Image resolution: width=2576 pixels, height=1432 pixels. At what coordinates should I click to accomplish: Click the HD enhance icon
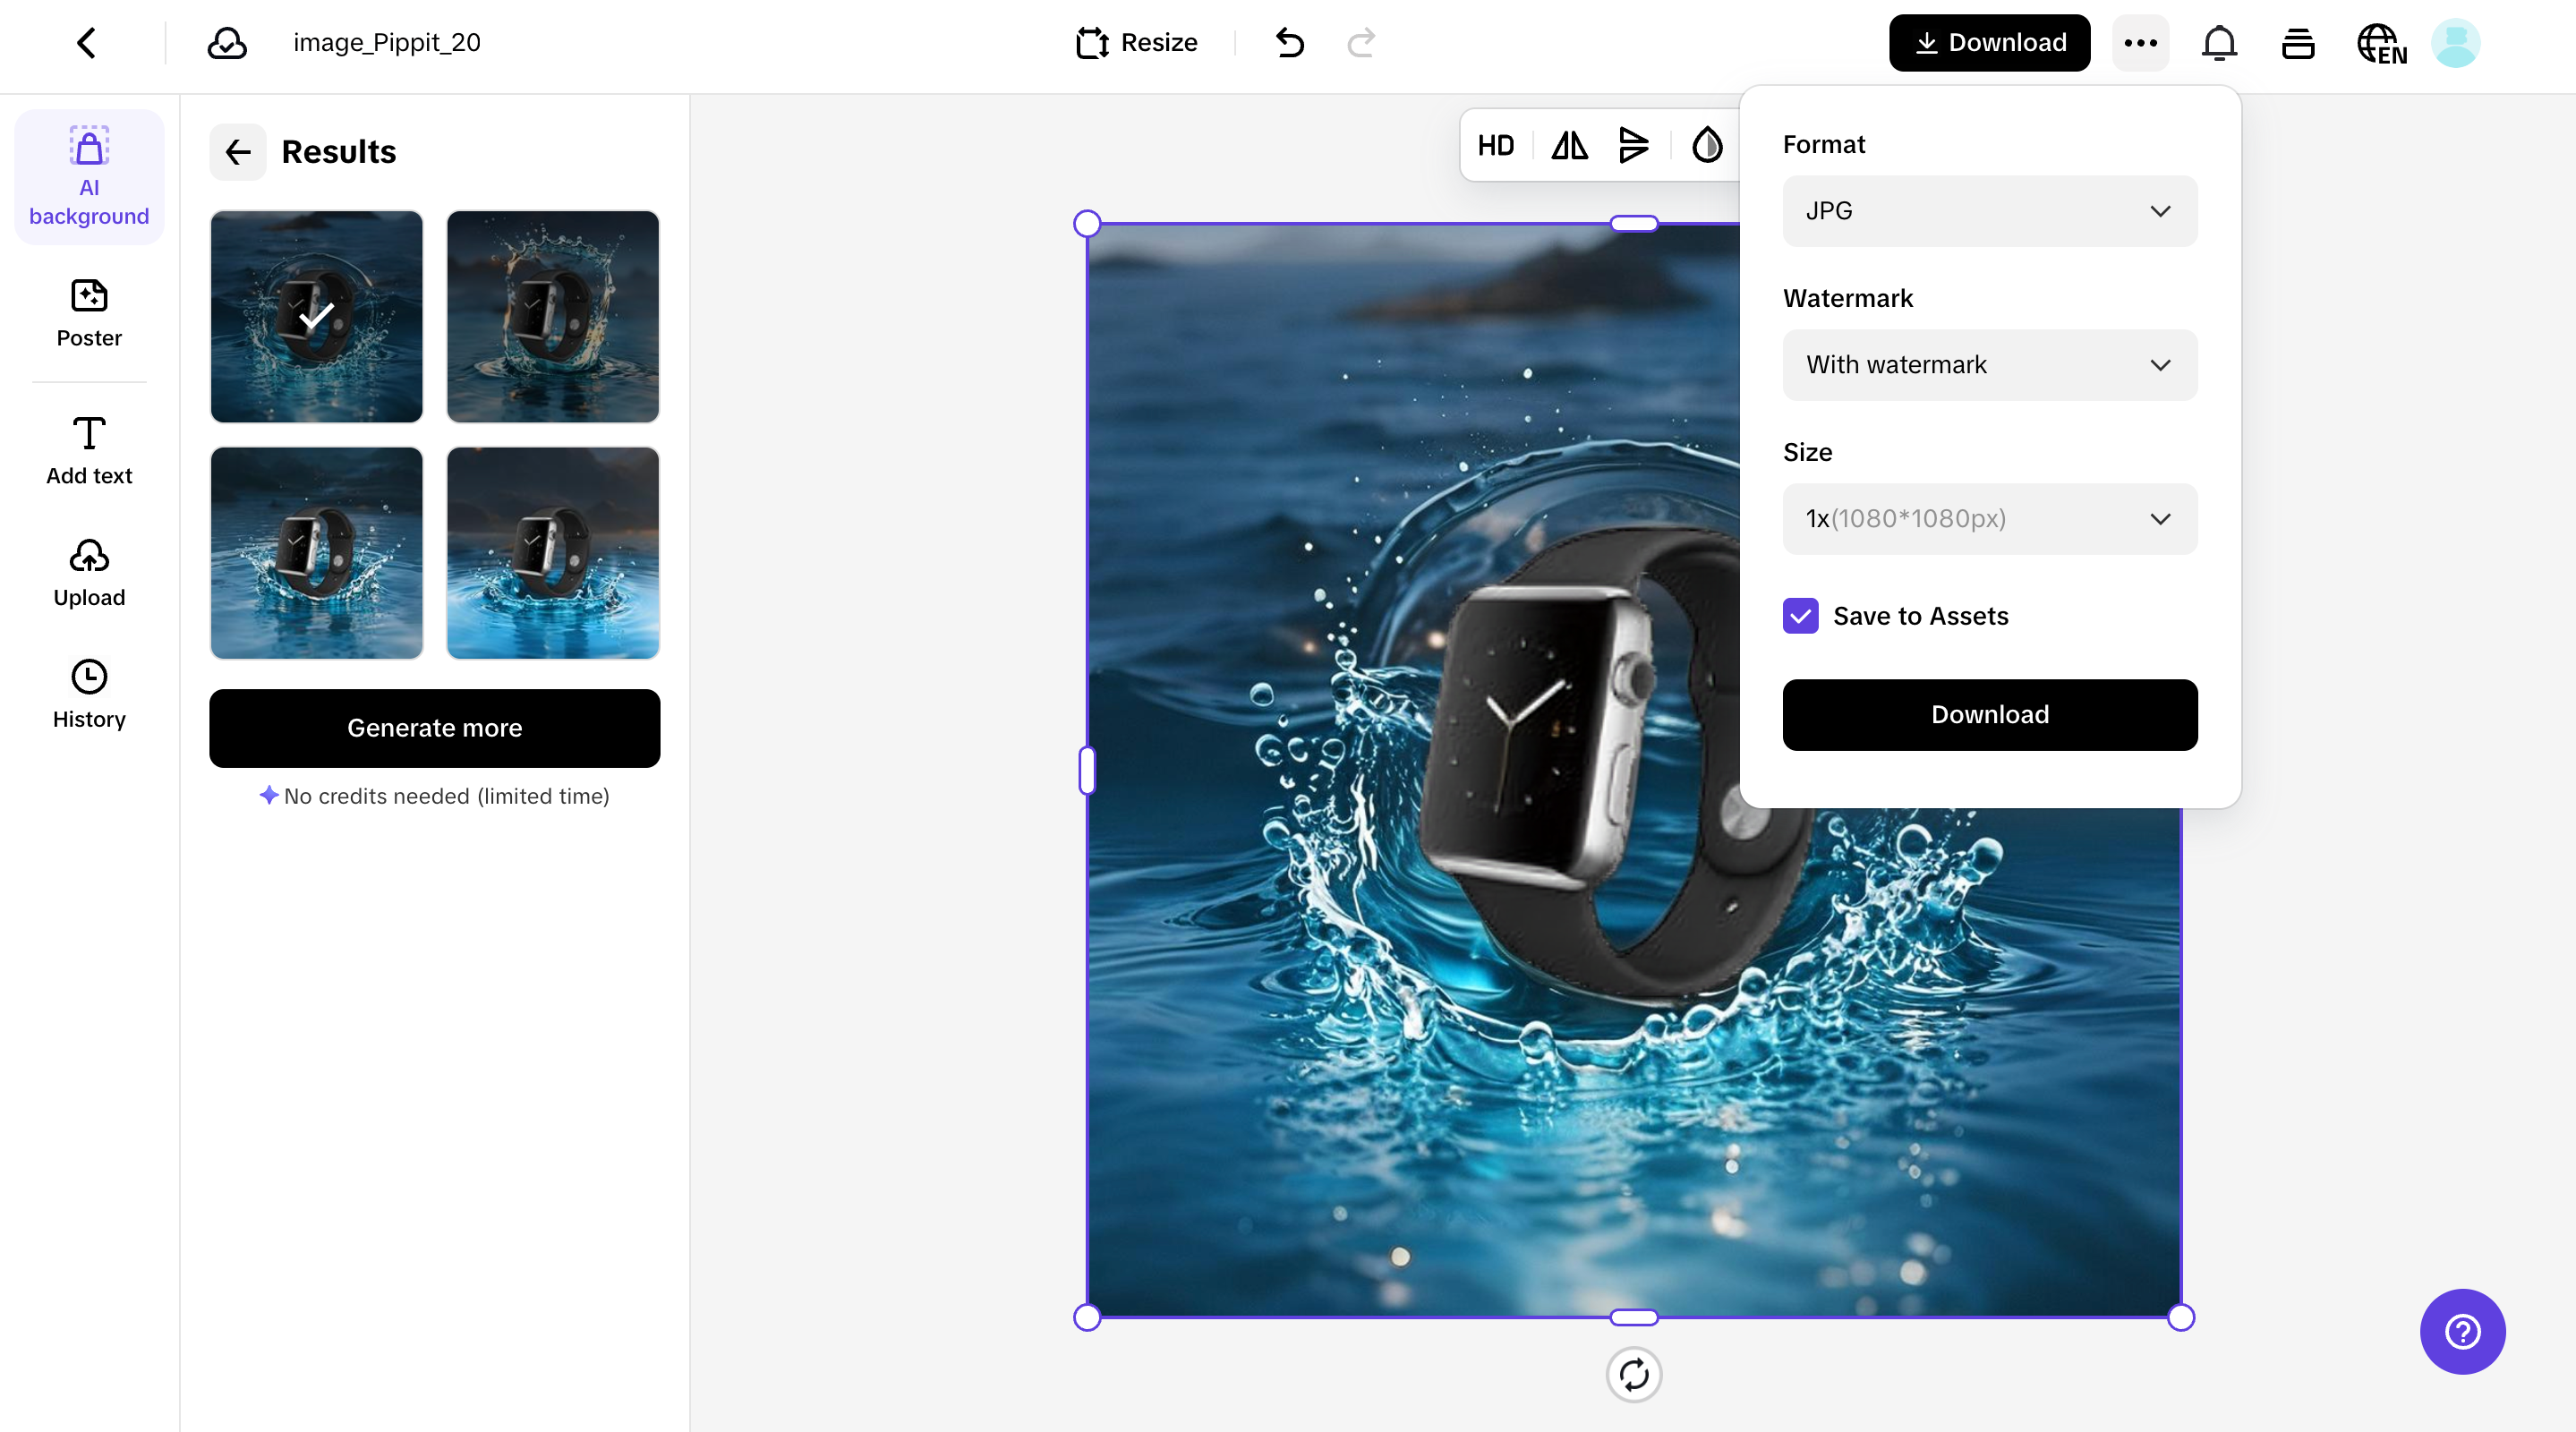pyautogui.click(x=1496, y=146)
